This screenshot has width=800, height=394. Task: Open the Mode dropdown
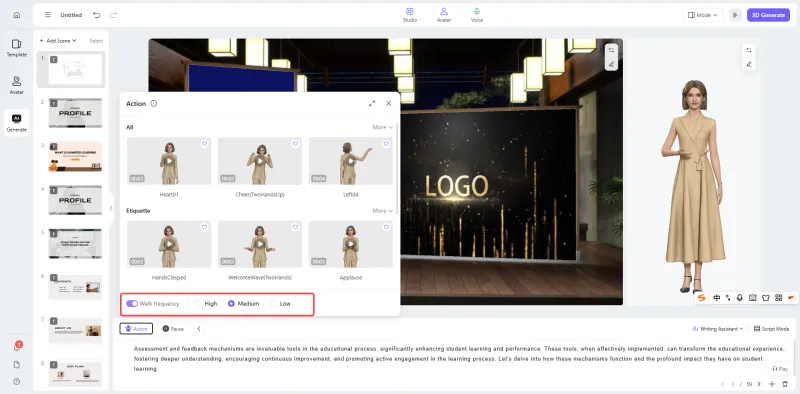[703, 15]
